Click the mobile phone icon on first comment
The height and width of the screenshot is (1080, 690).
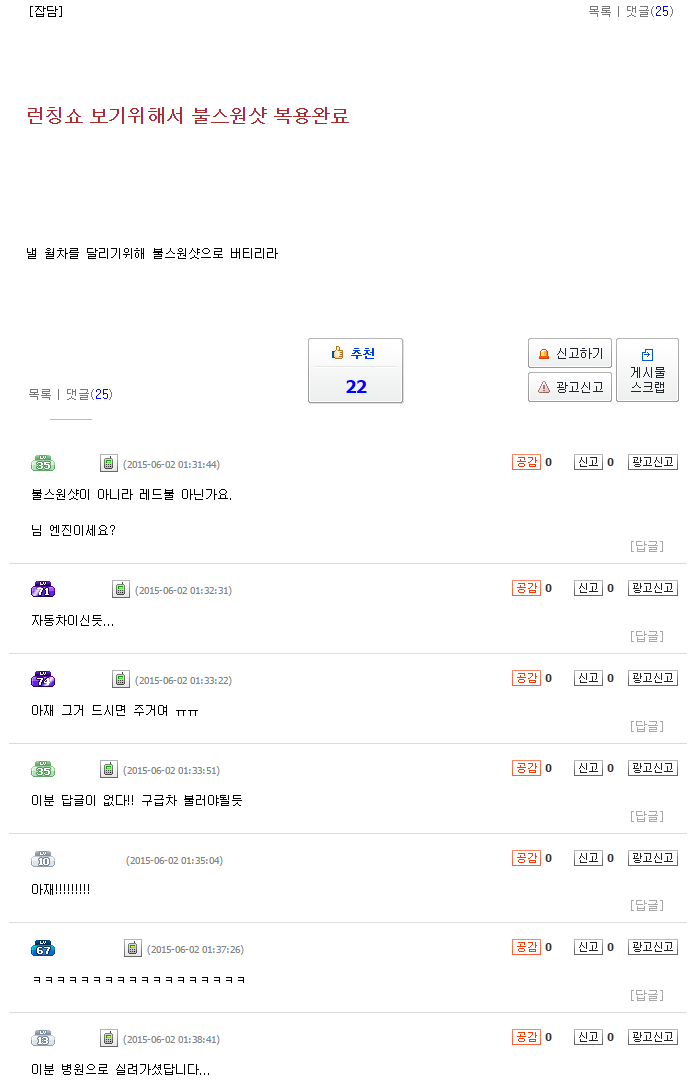pos(109,463)
